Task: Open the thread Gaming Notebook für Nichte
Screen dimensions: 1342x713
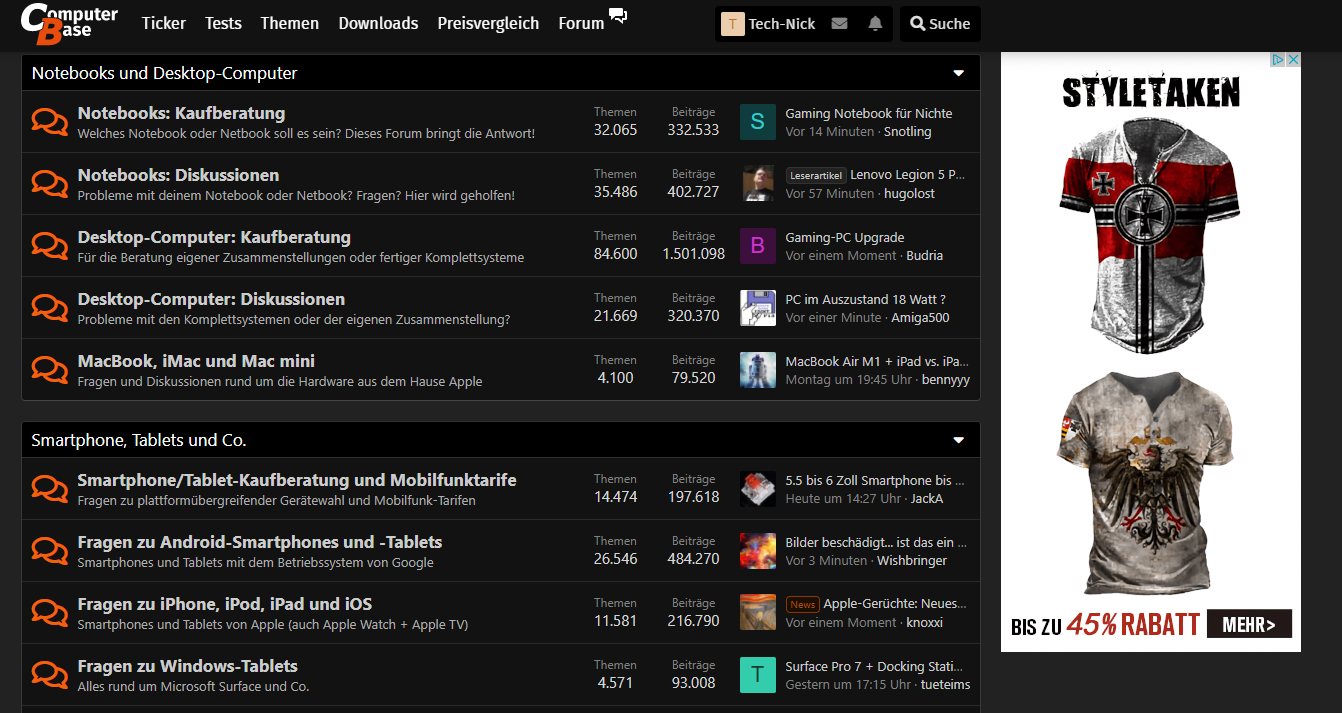Action: coord(869,113)
